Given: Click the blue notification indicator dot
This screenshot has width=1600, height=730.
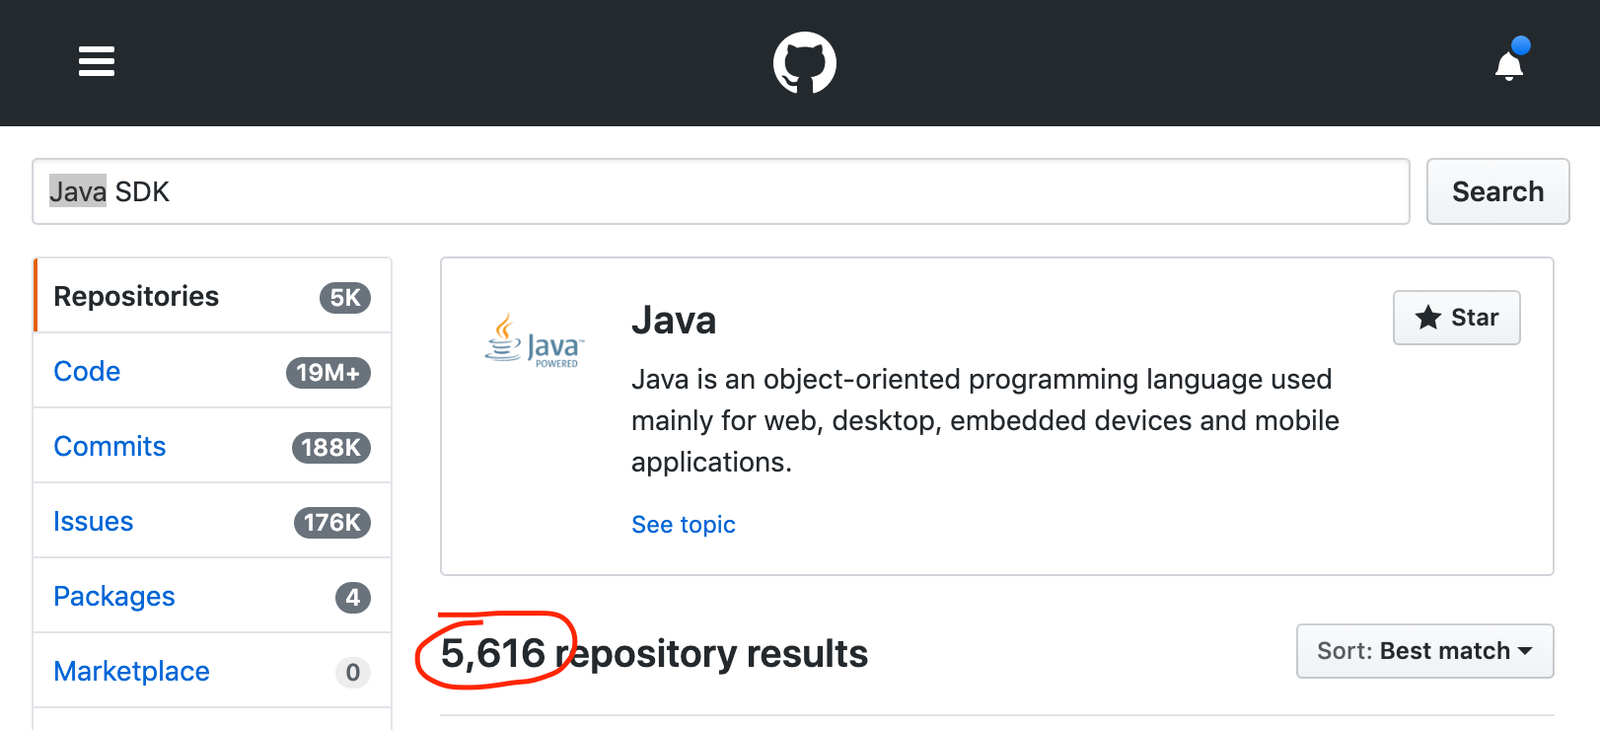Looking at the screenshot, I should click(x=1521, y=45).
